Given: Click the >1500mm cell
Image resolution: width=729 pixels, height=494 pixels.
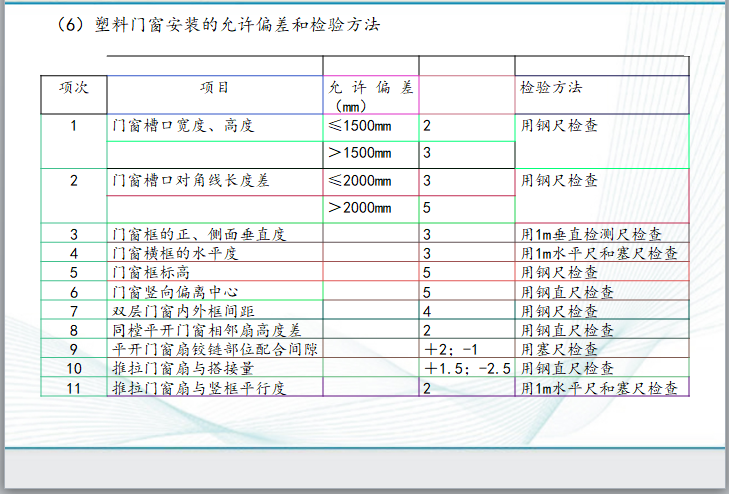Looking at the screenshot, I should pos(360,153).
